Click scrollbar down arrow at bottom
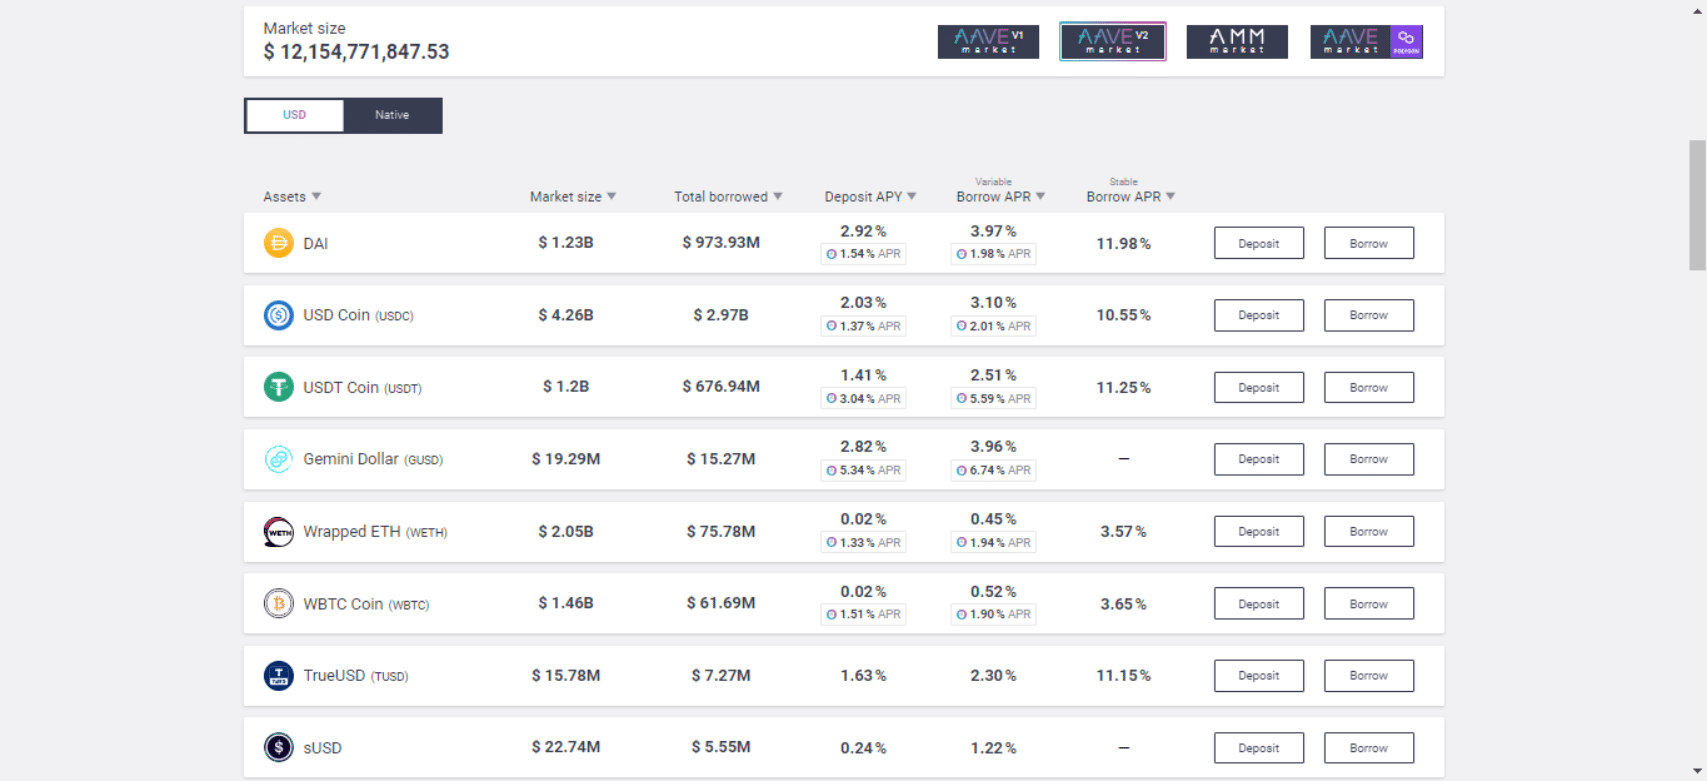 pos(1697,772)
